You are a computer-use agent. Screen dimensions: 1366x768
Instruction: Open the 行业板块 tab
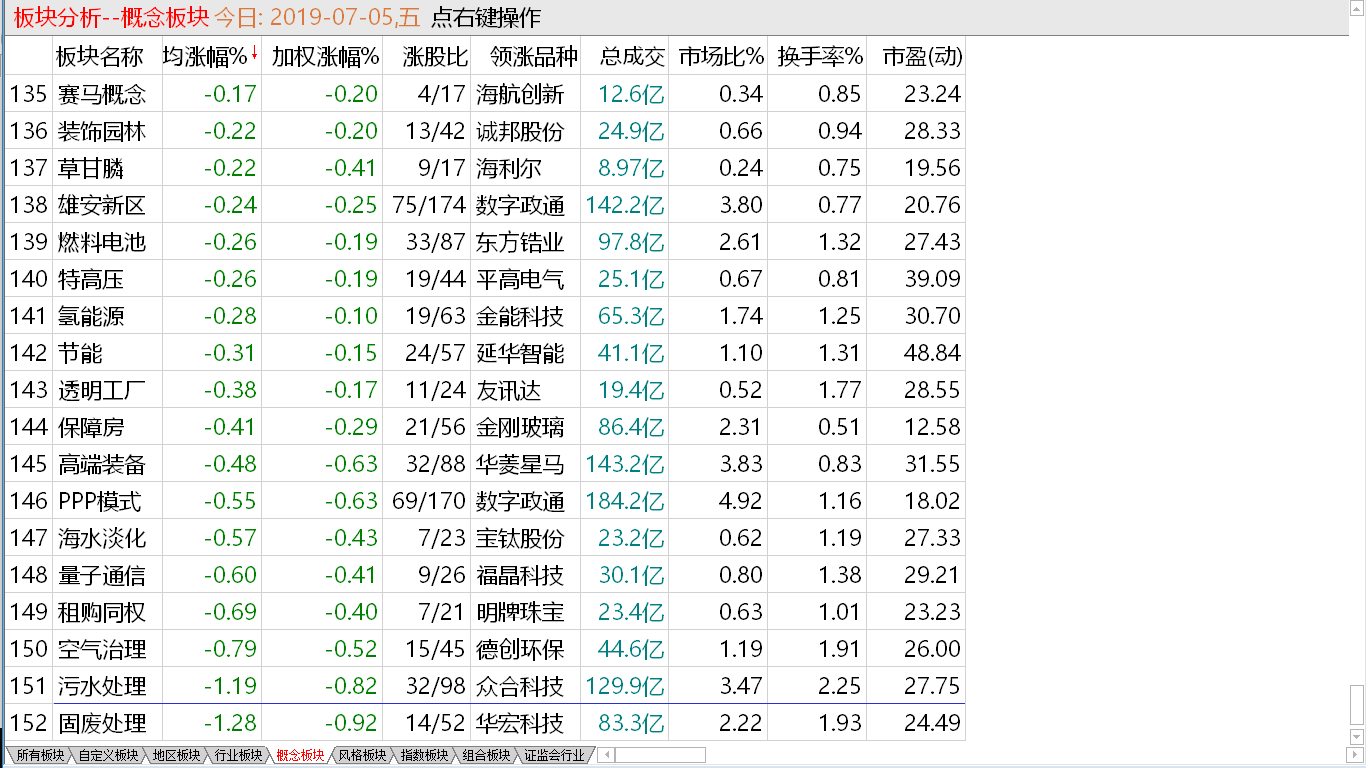[x=238, y=756]
